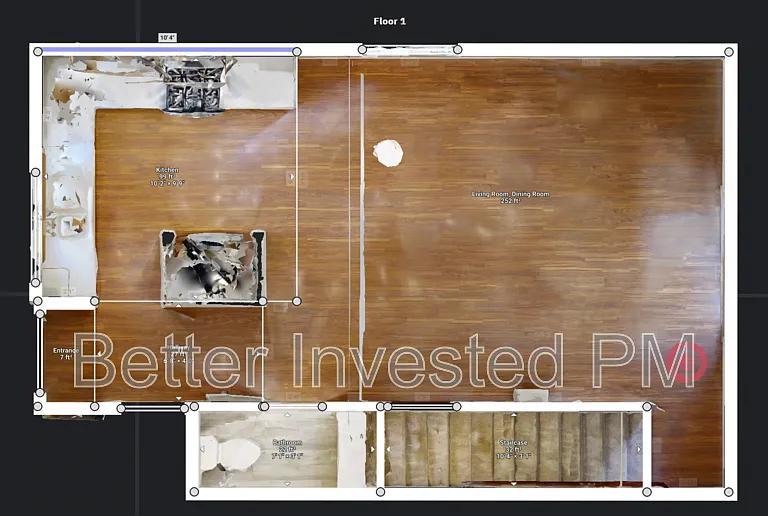
Task: Click upper handle of left wall window
Action: pos(35,172)
